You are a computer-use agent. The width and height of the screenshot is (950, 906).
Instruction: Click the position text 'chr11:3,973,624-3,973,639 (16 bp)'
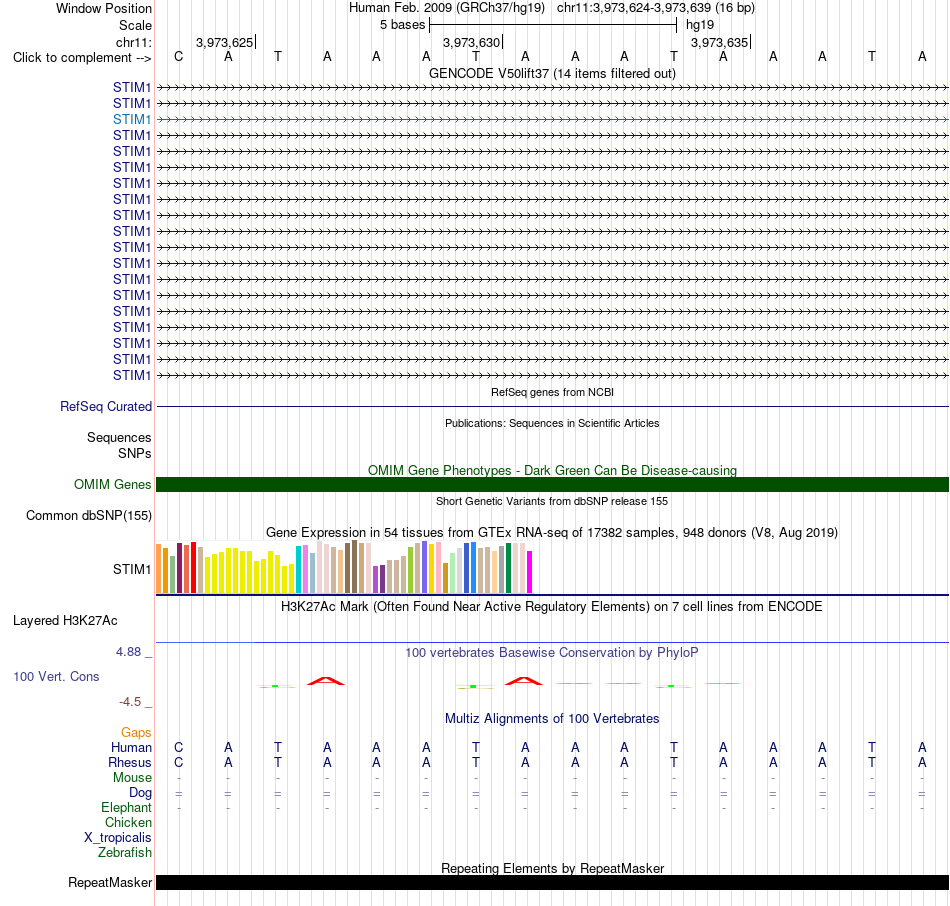(x=656, y=8)
